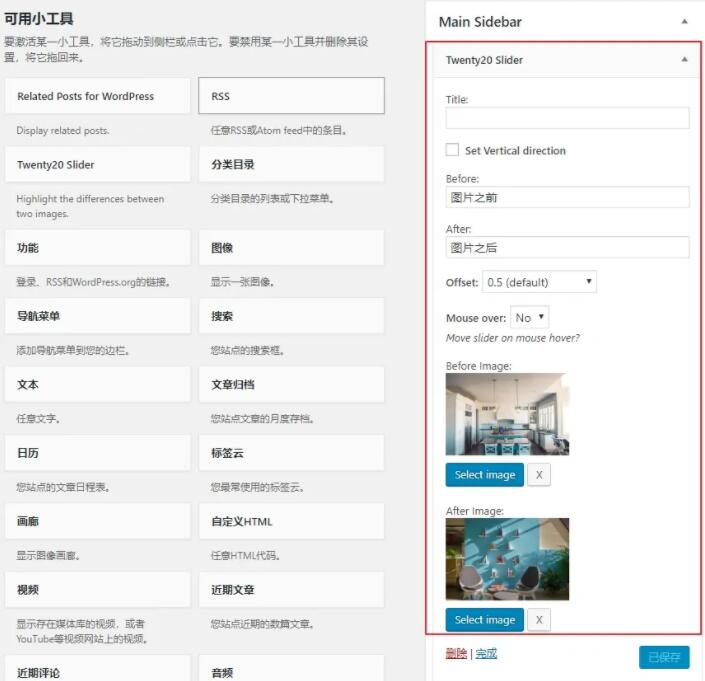Add the RSS widget

(x=291, y=96)
